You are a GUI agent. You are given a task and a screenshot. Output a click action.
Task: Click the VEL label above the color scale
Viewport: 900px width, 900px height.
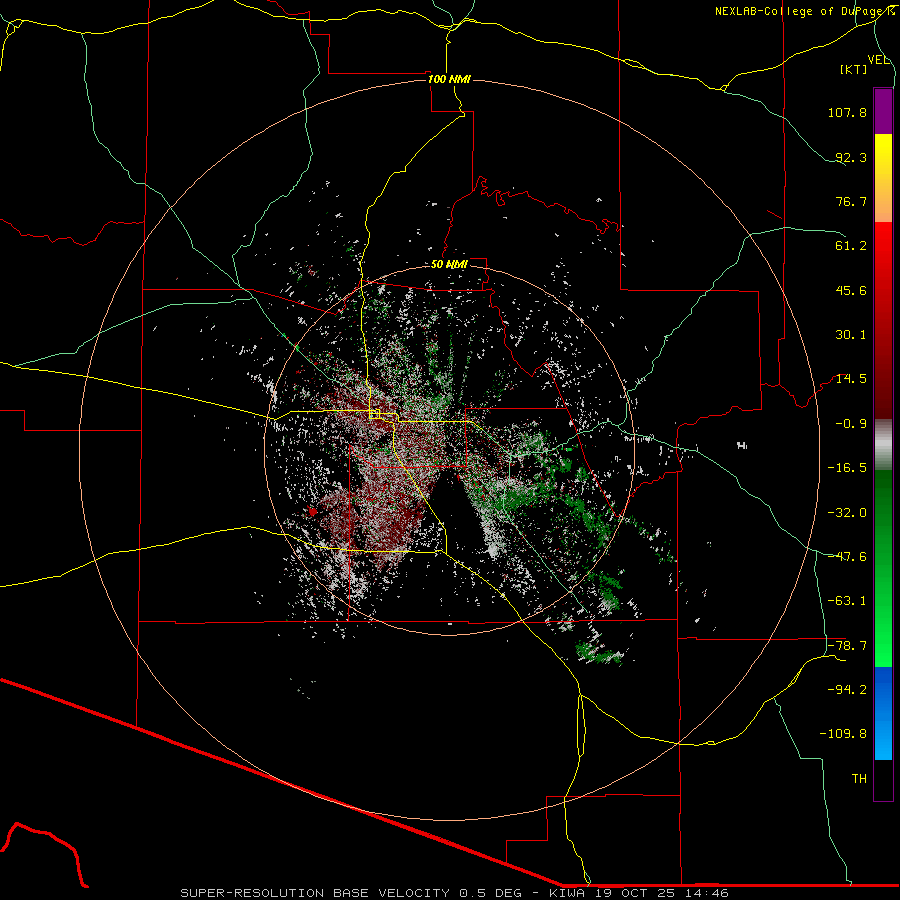879,60
